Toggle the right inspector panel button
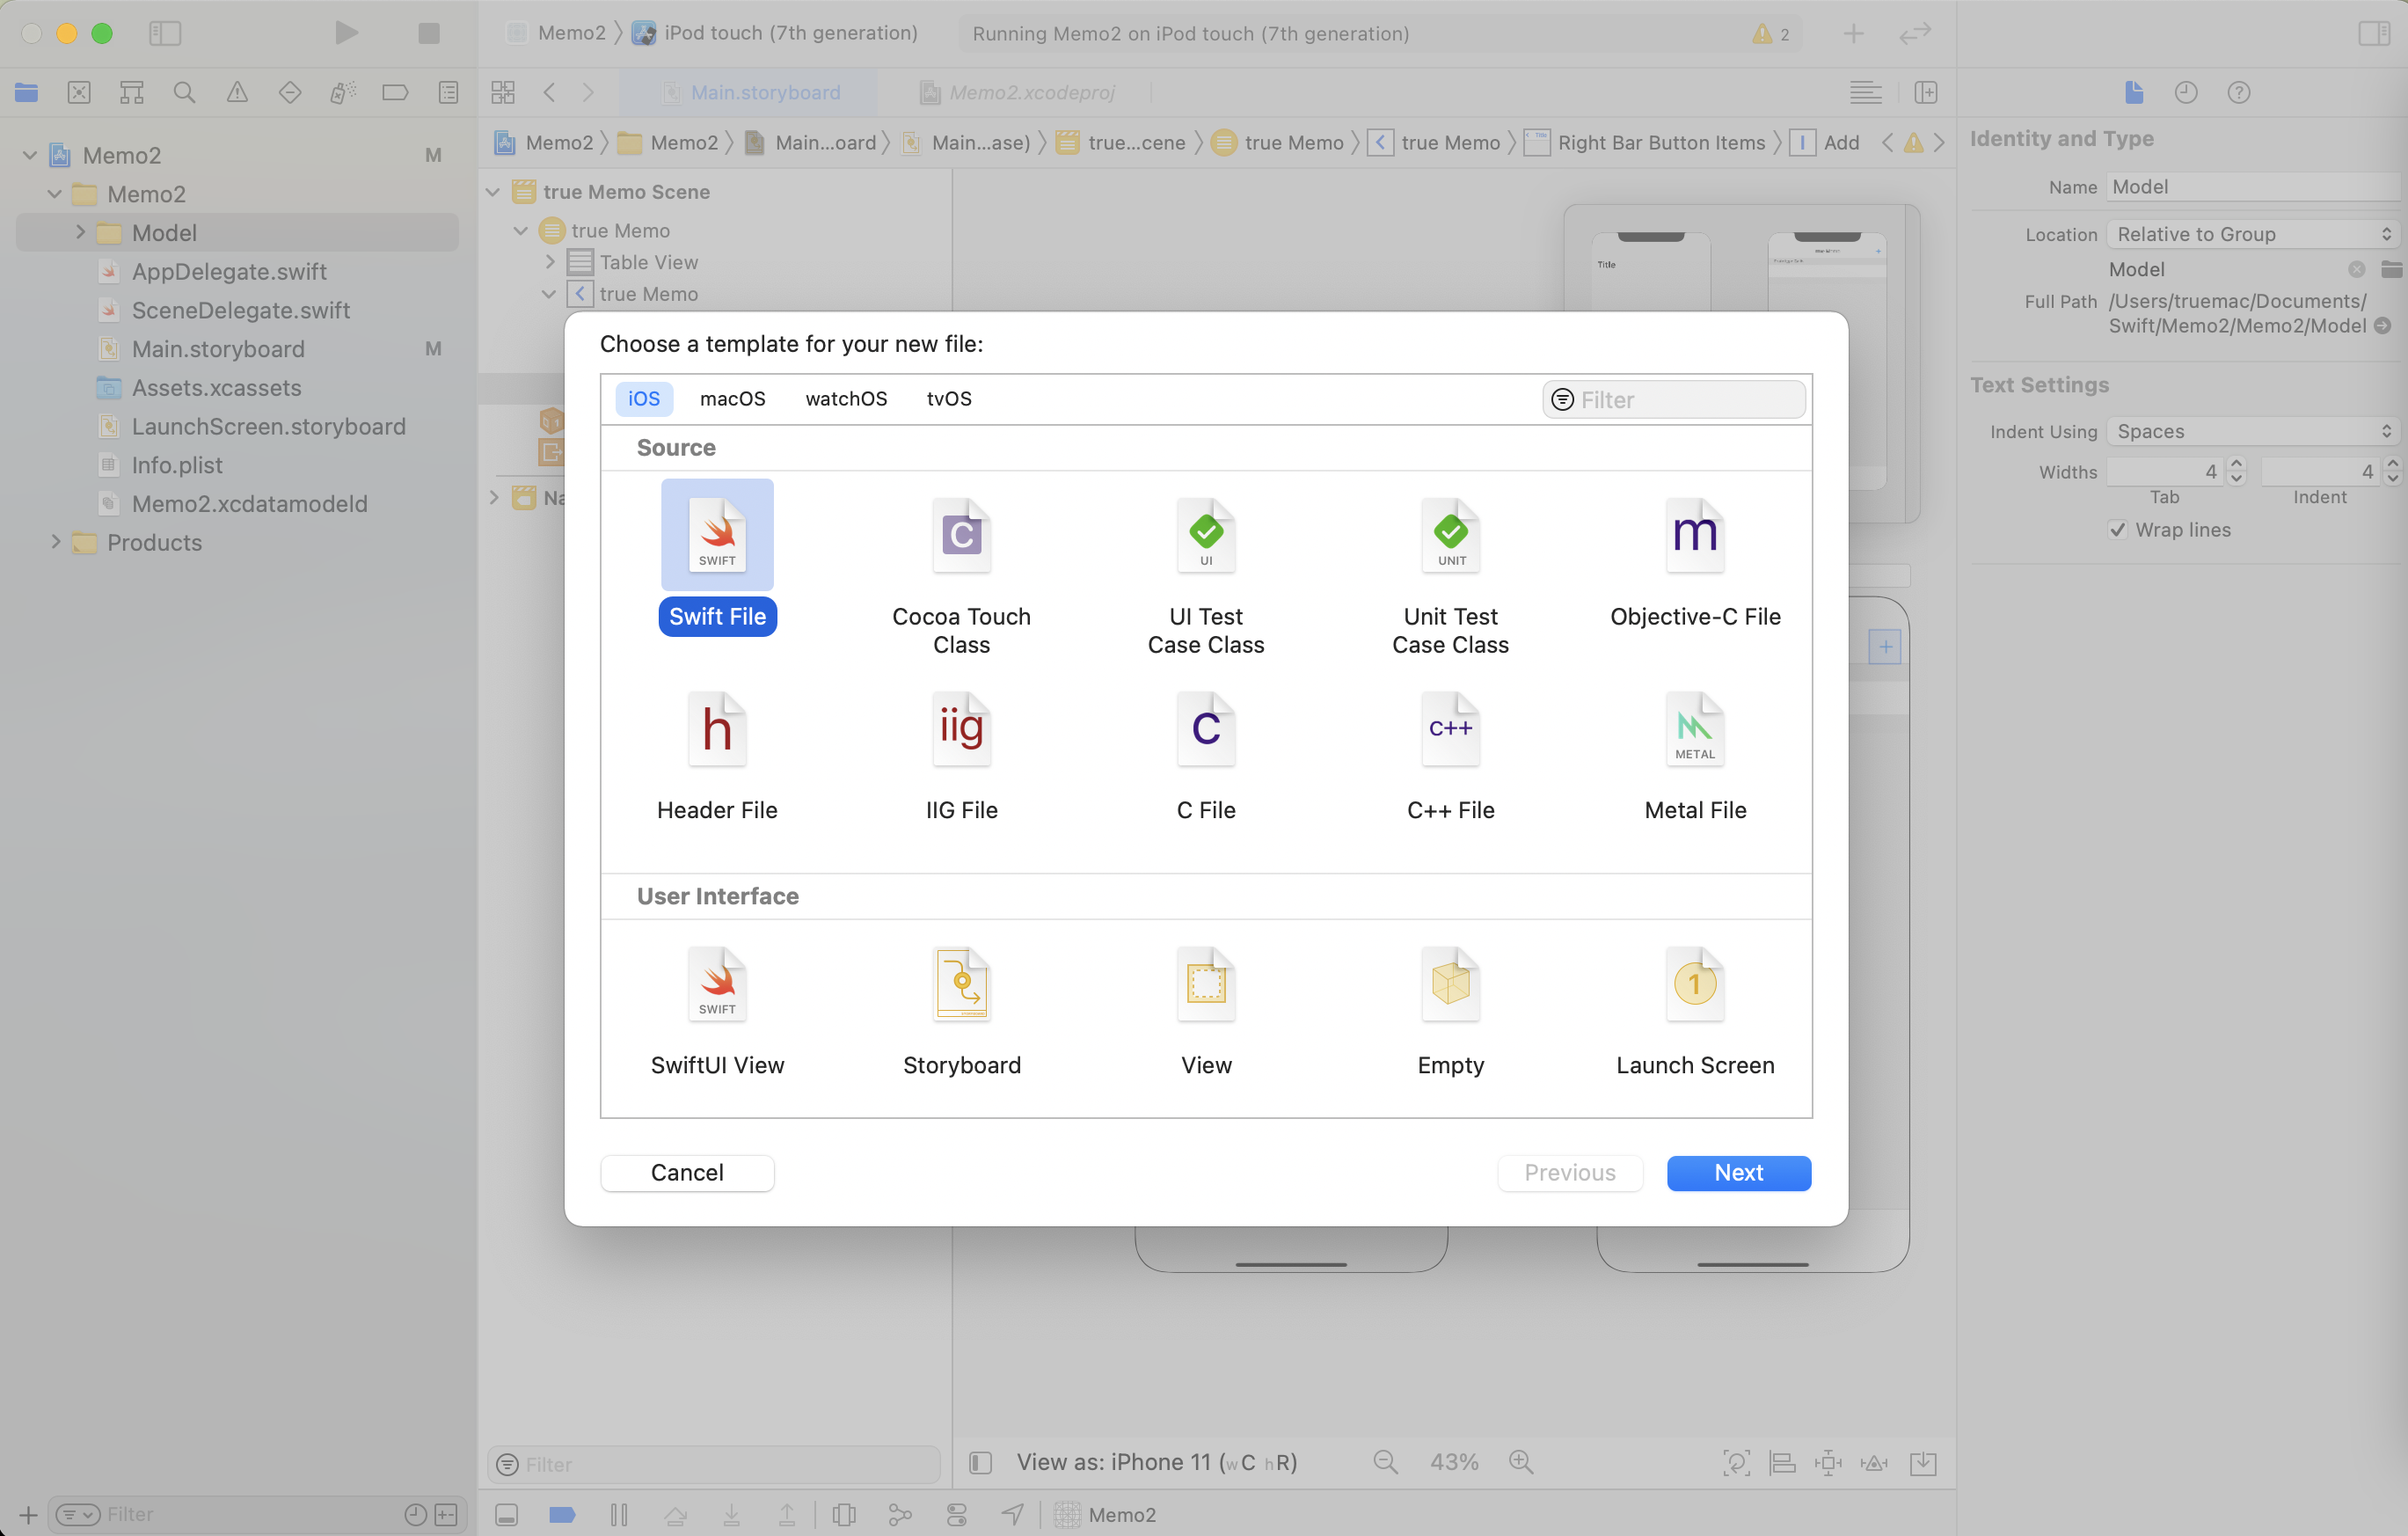 click(x=2373, y=33)
